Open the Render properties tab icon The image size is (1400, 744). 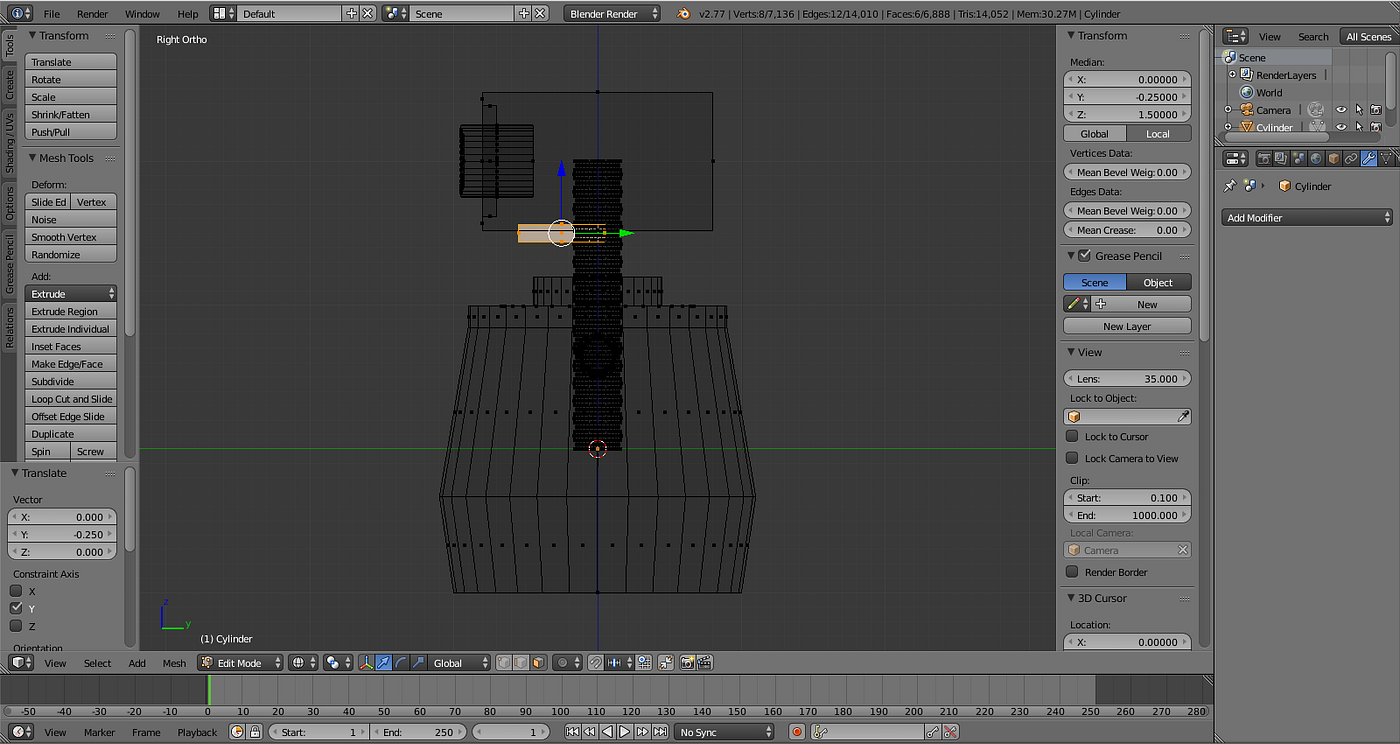1264,158
